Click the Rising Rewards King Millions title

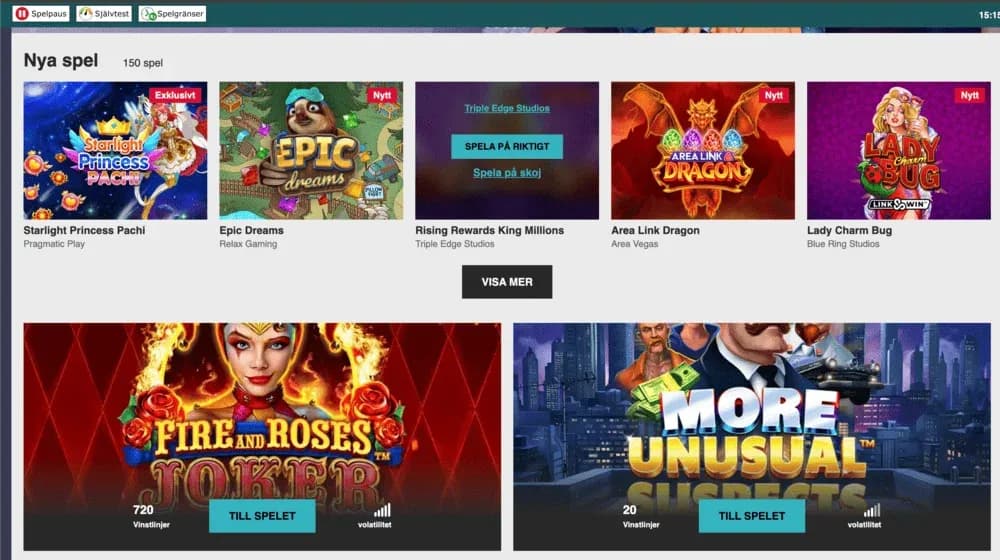tap(490, 230)
